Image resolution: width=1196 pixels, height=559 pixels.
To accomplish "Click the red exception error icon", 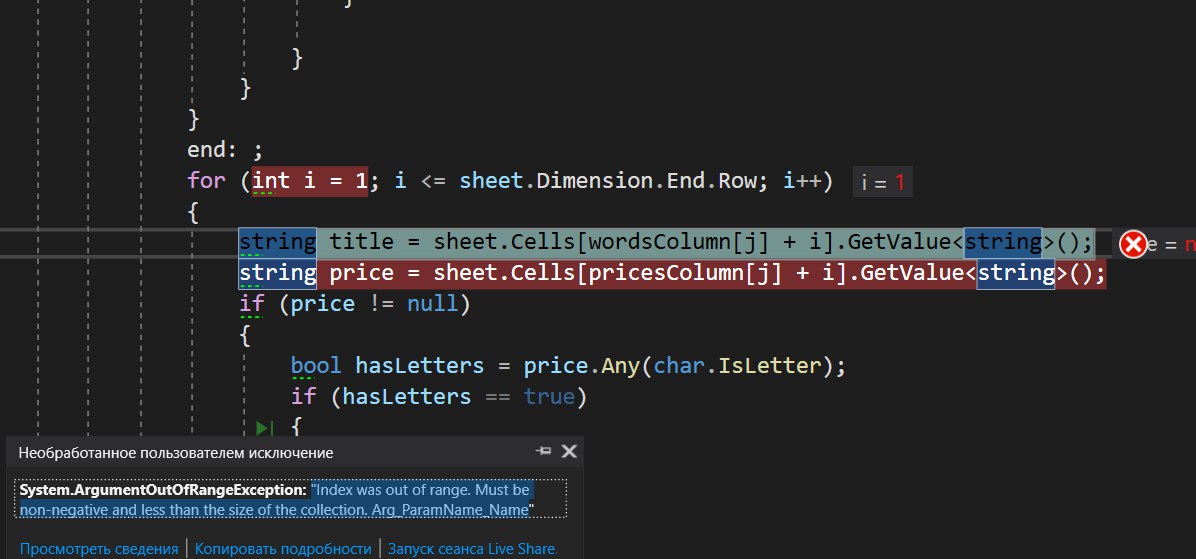I will tap(1133, 244).
